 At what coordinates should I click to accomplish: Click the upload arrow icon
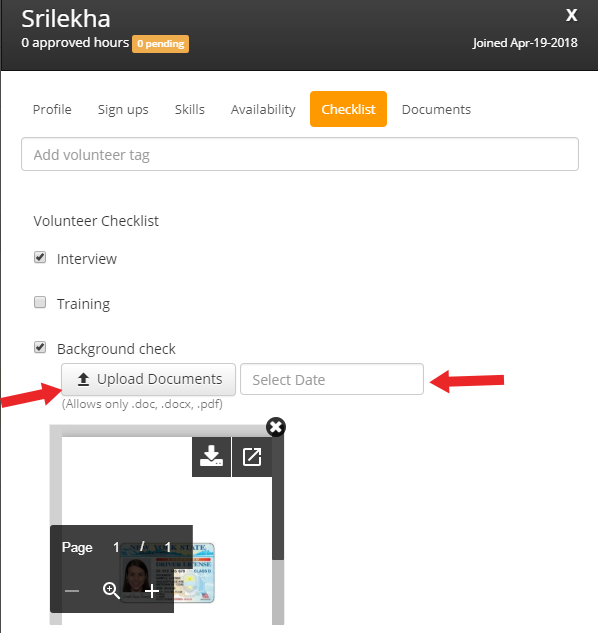tap(83, 379)
